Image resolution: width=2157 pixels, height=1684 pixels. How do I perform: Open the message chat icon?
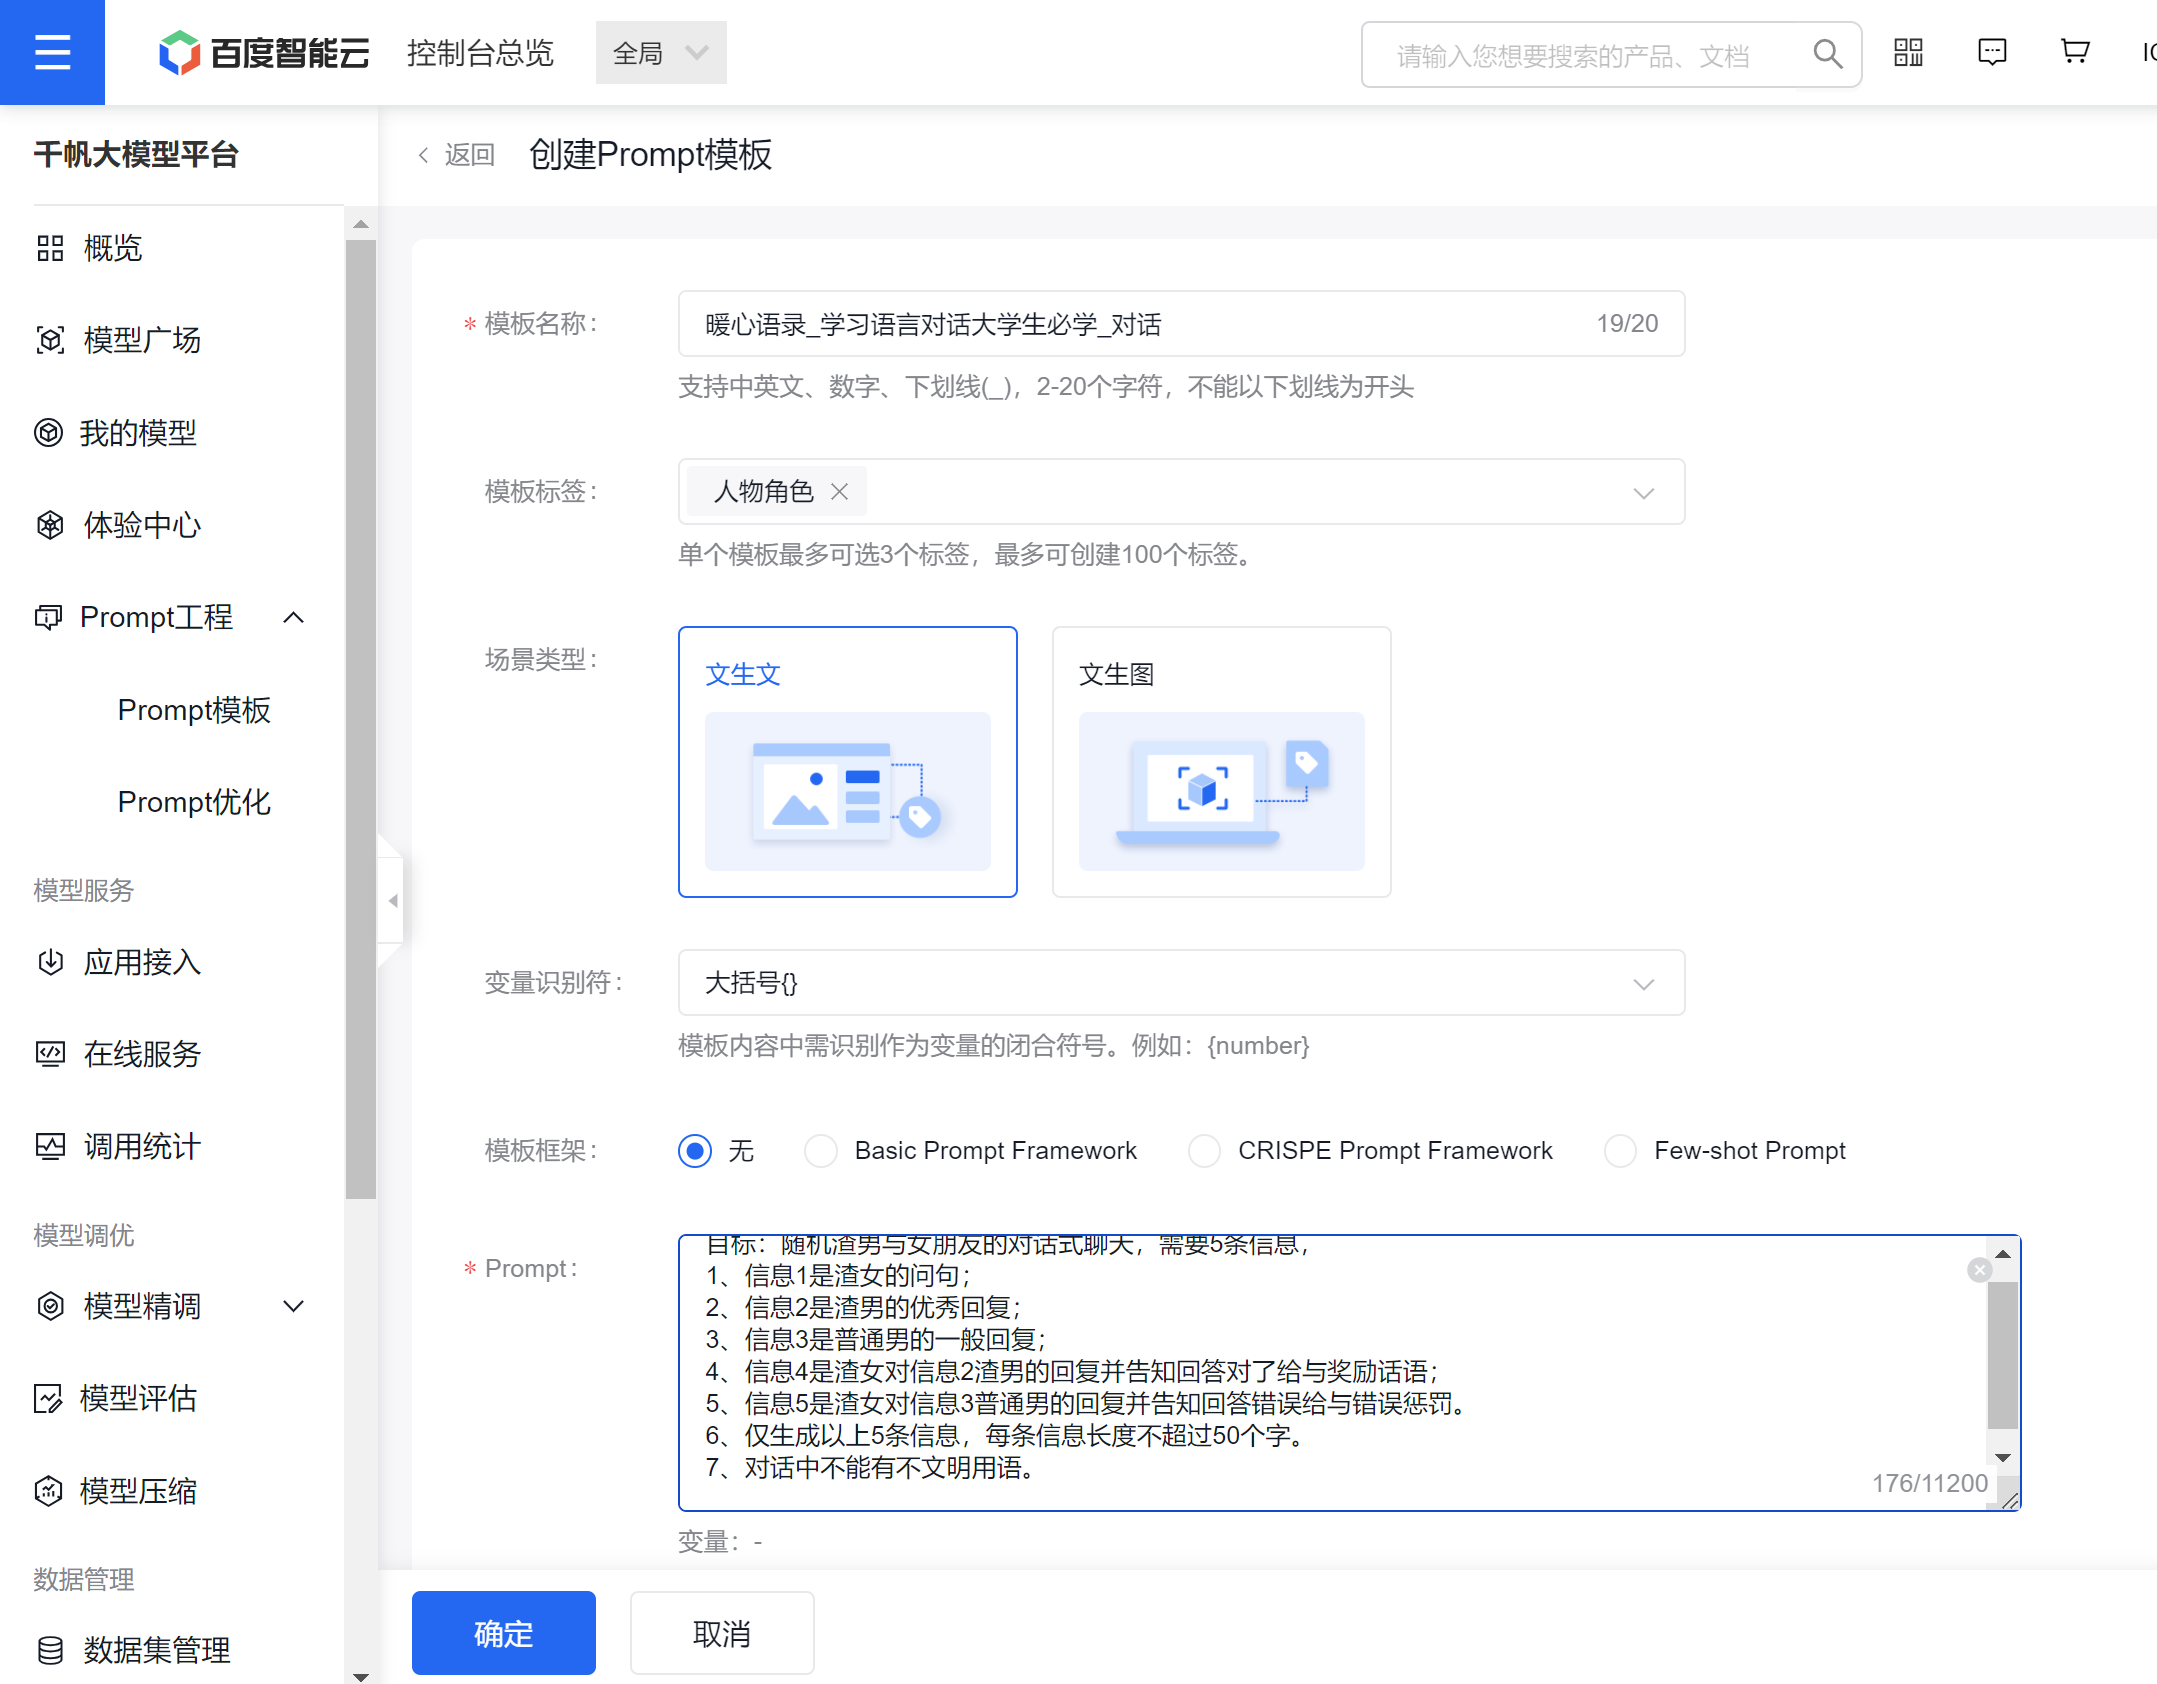click(1992, 52)
